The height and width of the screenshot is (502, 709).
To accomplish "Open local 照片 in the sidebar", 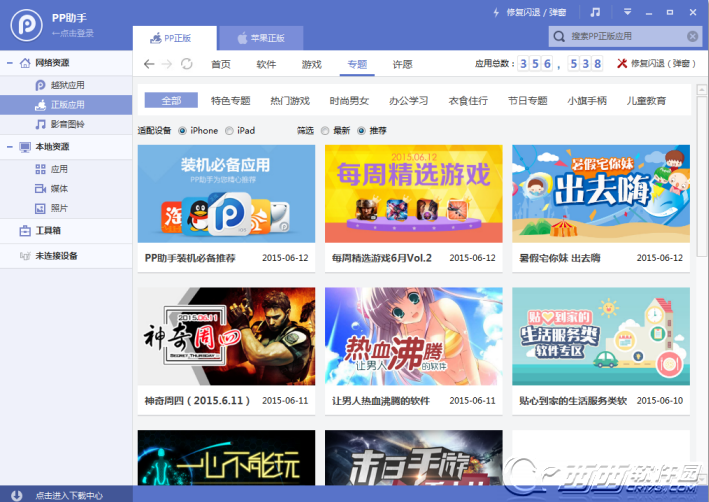I will (66, 208).
